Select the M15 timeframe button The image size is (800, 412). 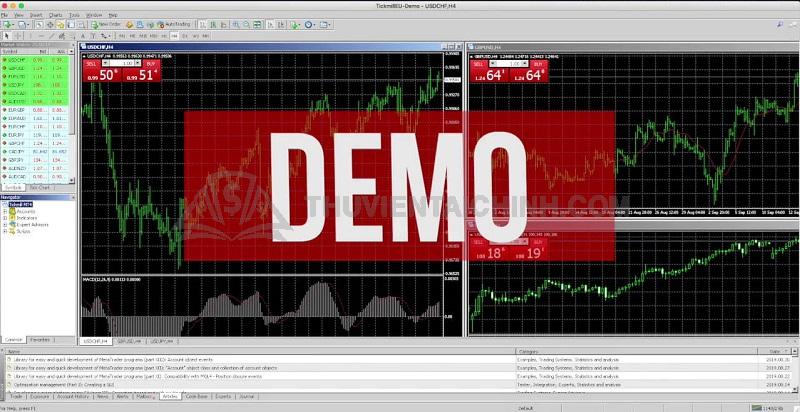point(143,36)
